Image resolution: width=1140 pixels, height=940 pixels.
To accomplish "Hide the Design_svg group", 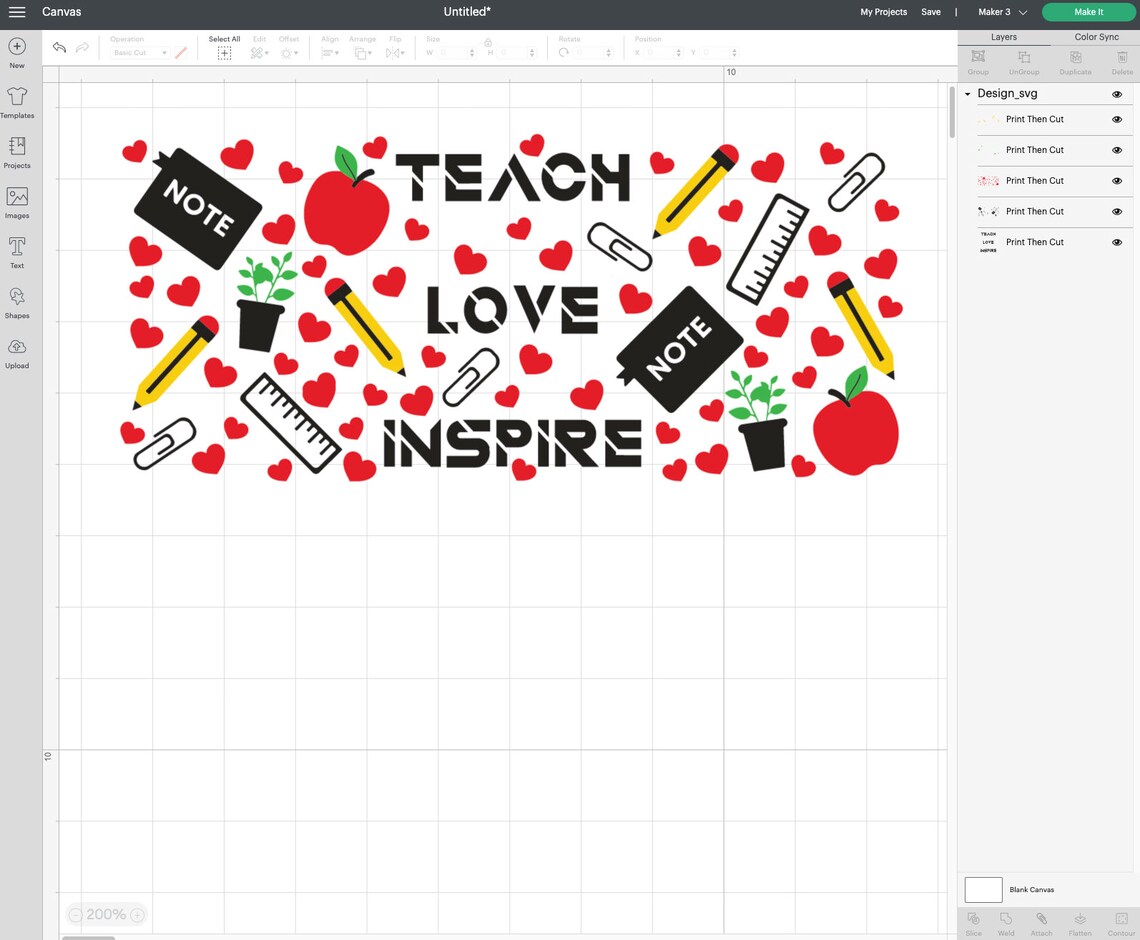I will [x=1117, y=95].
